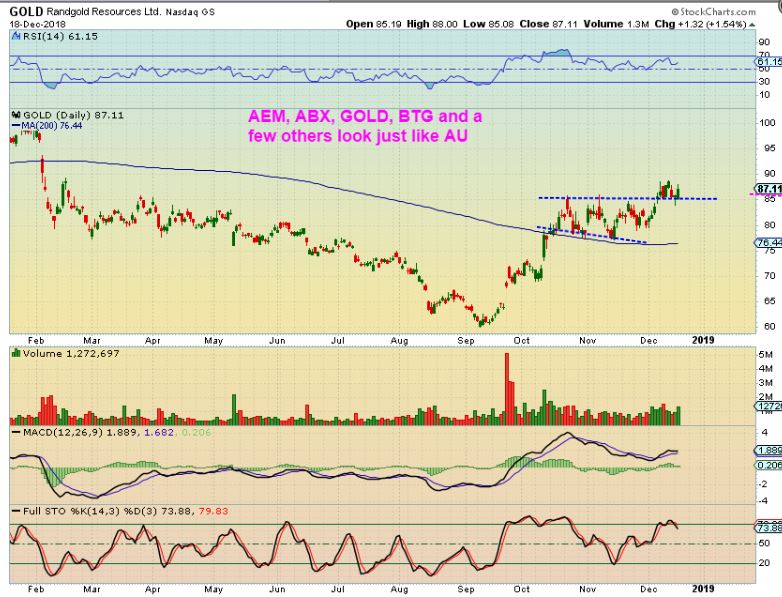Click the purple 1.682 MACD signal value

pos(159,432)
